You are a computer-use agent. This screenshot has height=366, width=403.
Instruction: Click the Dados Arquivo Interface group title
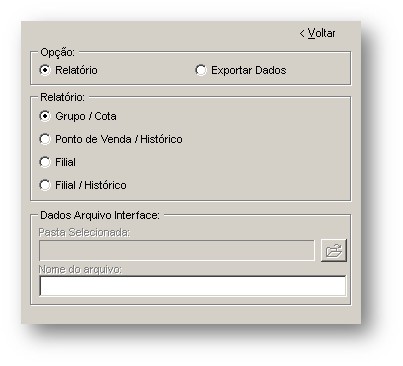tap(100, 215)
